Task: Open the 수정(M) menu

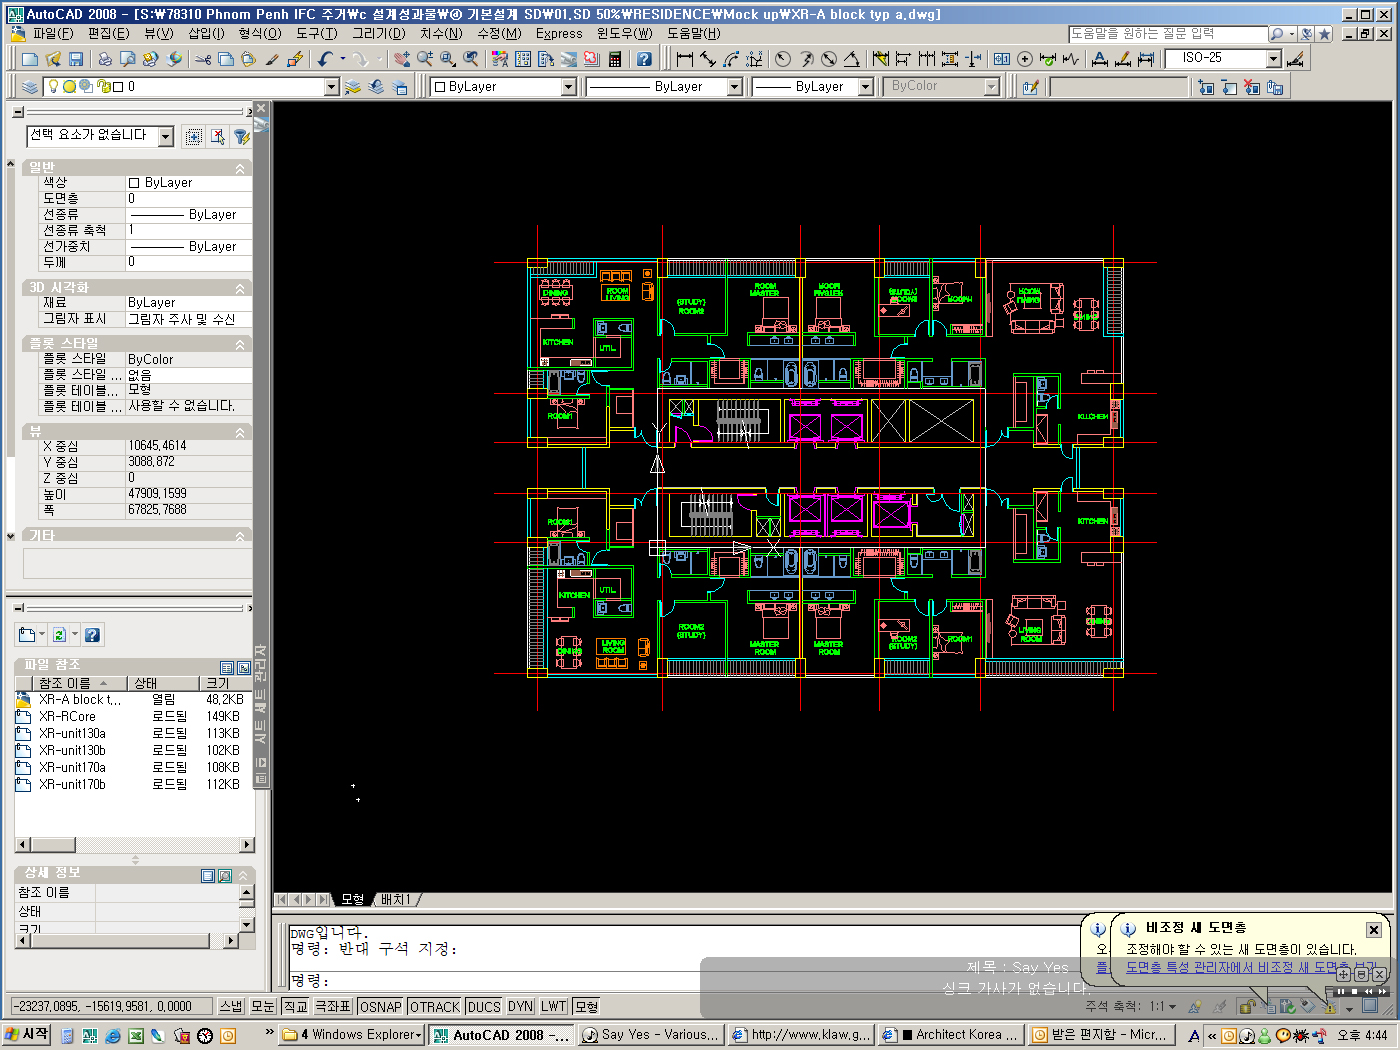Action: pyautogui.click(x=499, y=33)
